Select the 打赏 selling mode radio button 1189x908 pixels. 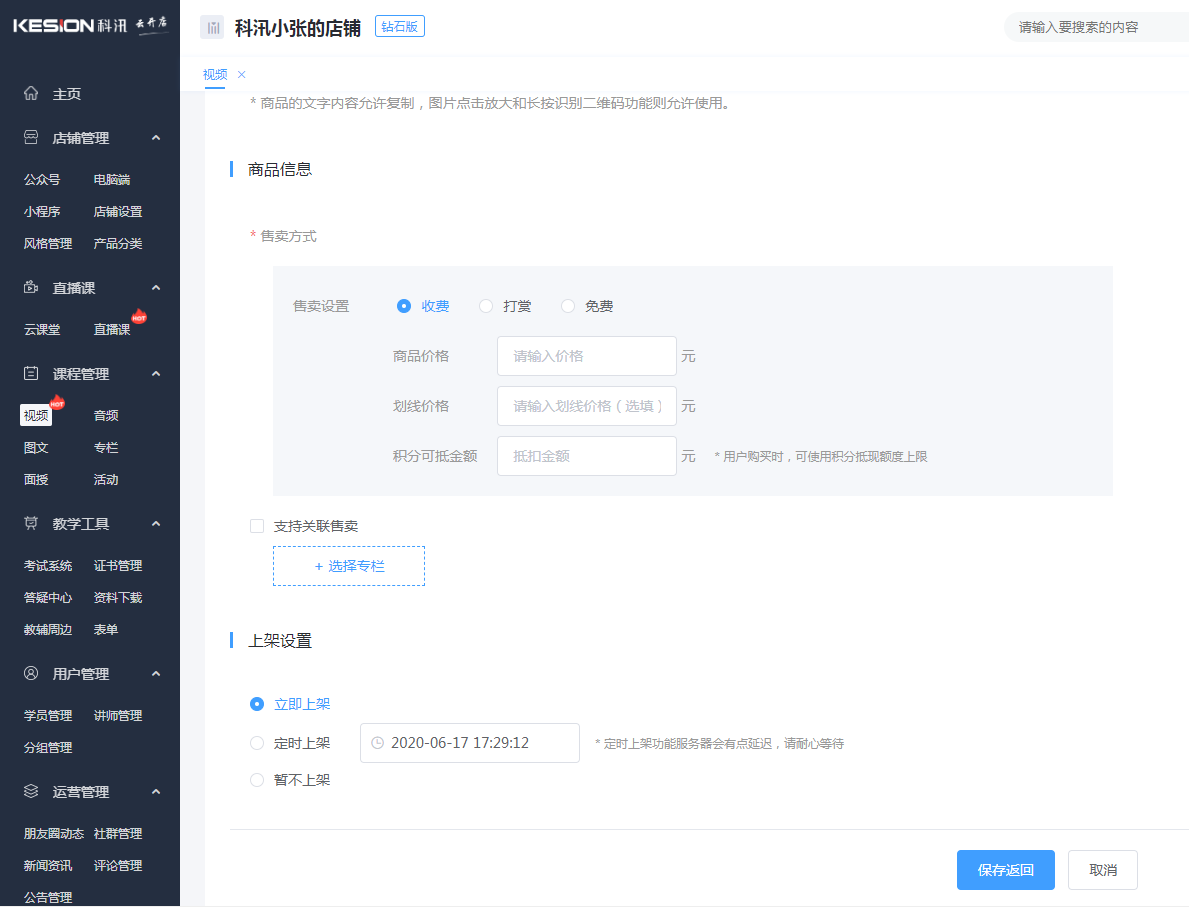tap(487, 306)
